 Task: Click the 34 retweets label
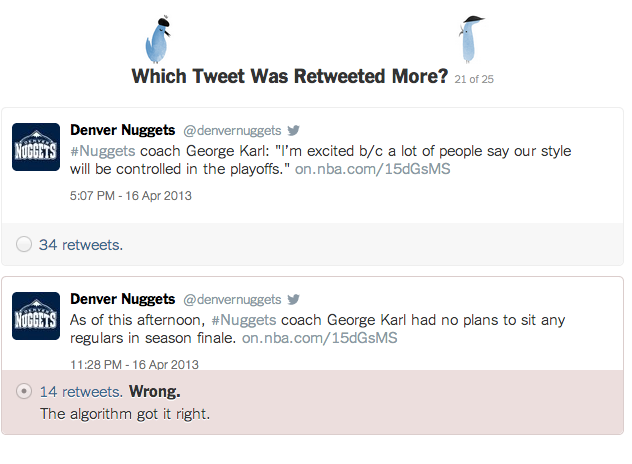point(81,245)
